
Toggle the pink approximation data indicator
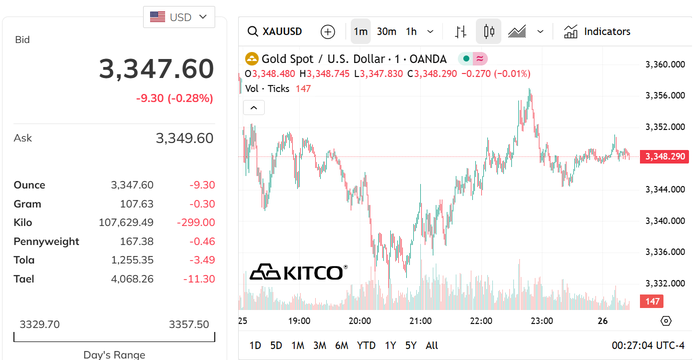pyautogui.click(x=480, y=59)
